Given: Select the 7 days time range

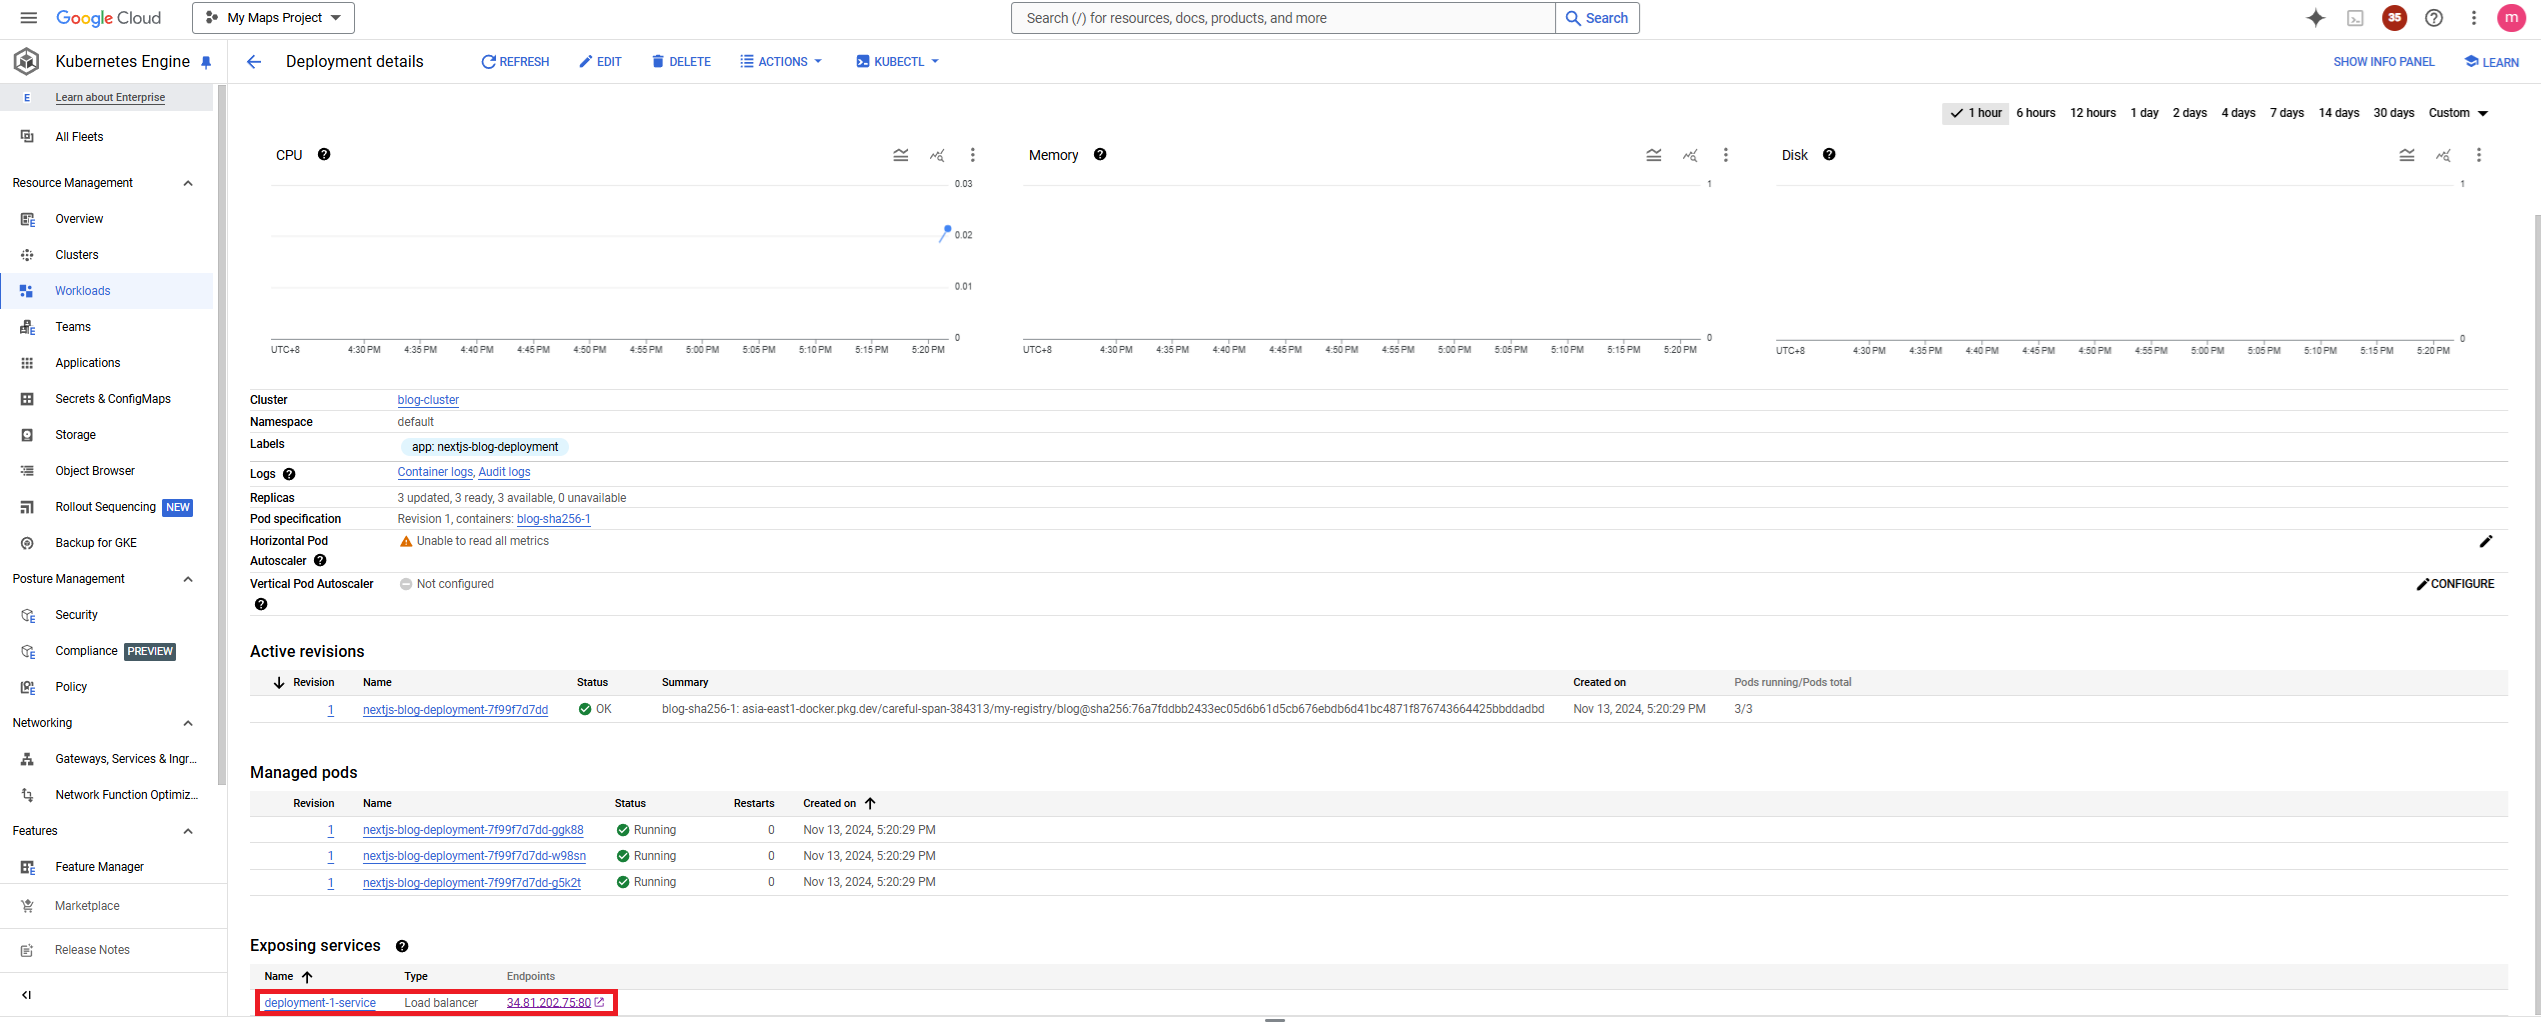Looking at the screenshot, I should pos(2286,113).
